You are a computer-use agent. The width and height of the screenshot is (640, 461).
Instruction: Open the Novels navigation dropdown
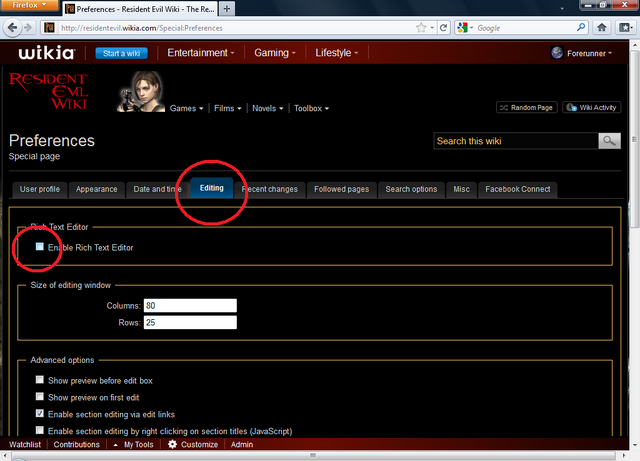click(267, 108)
